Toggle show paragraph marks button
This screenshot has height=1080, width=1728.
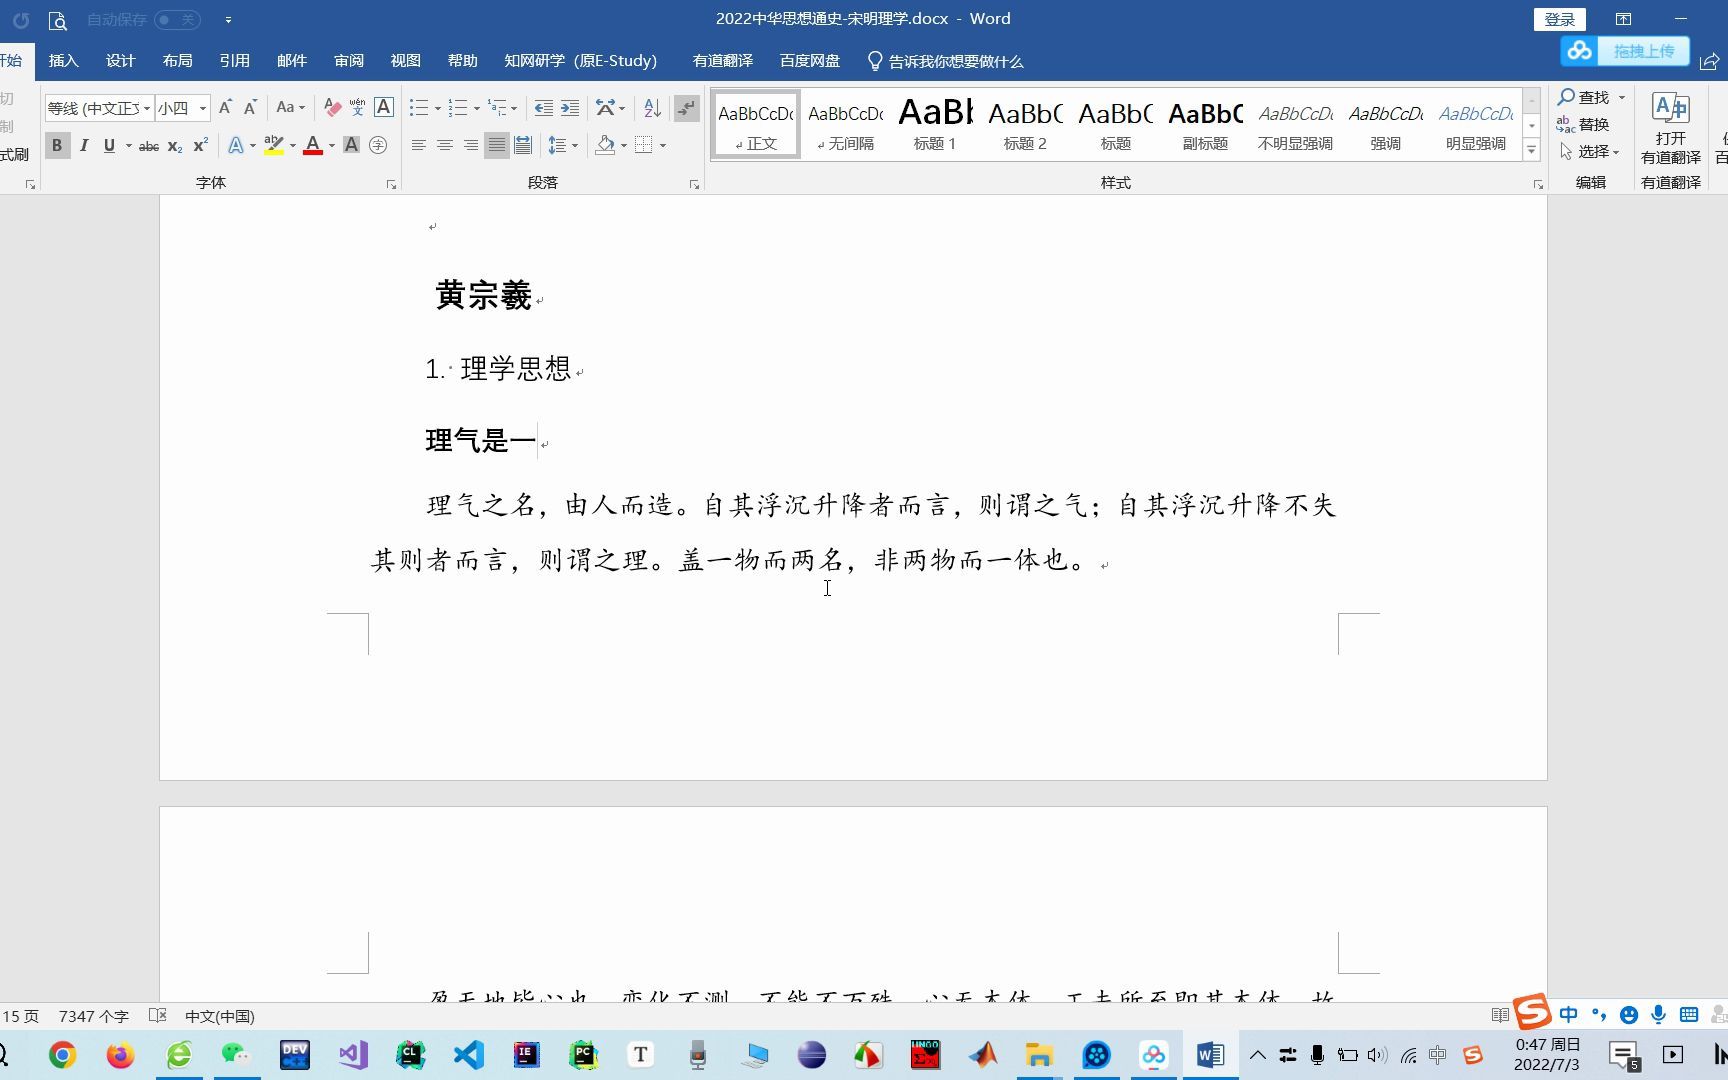coord(686,107)
